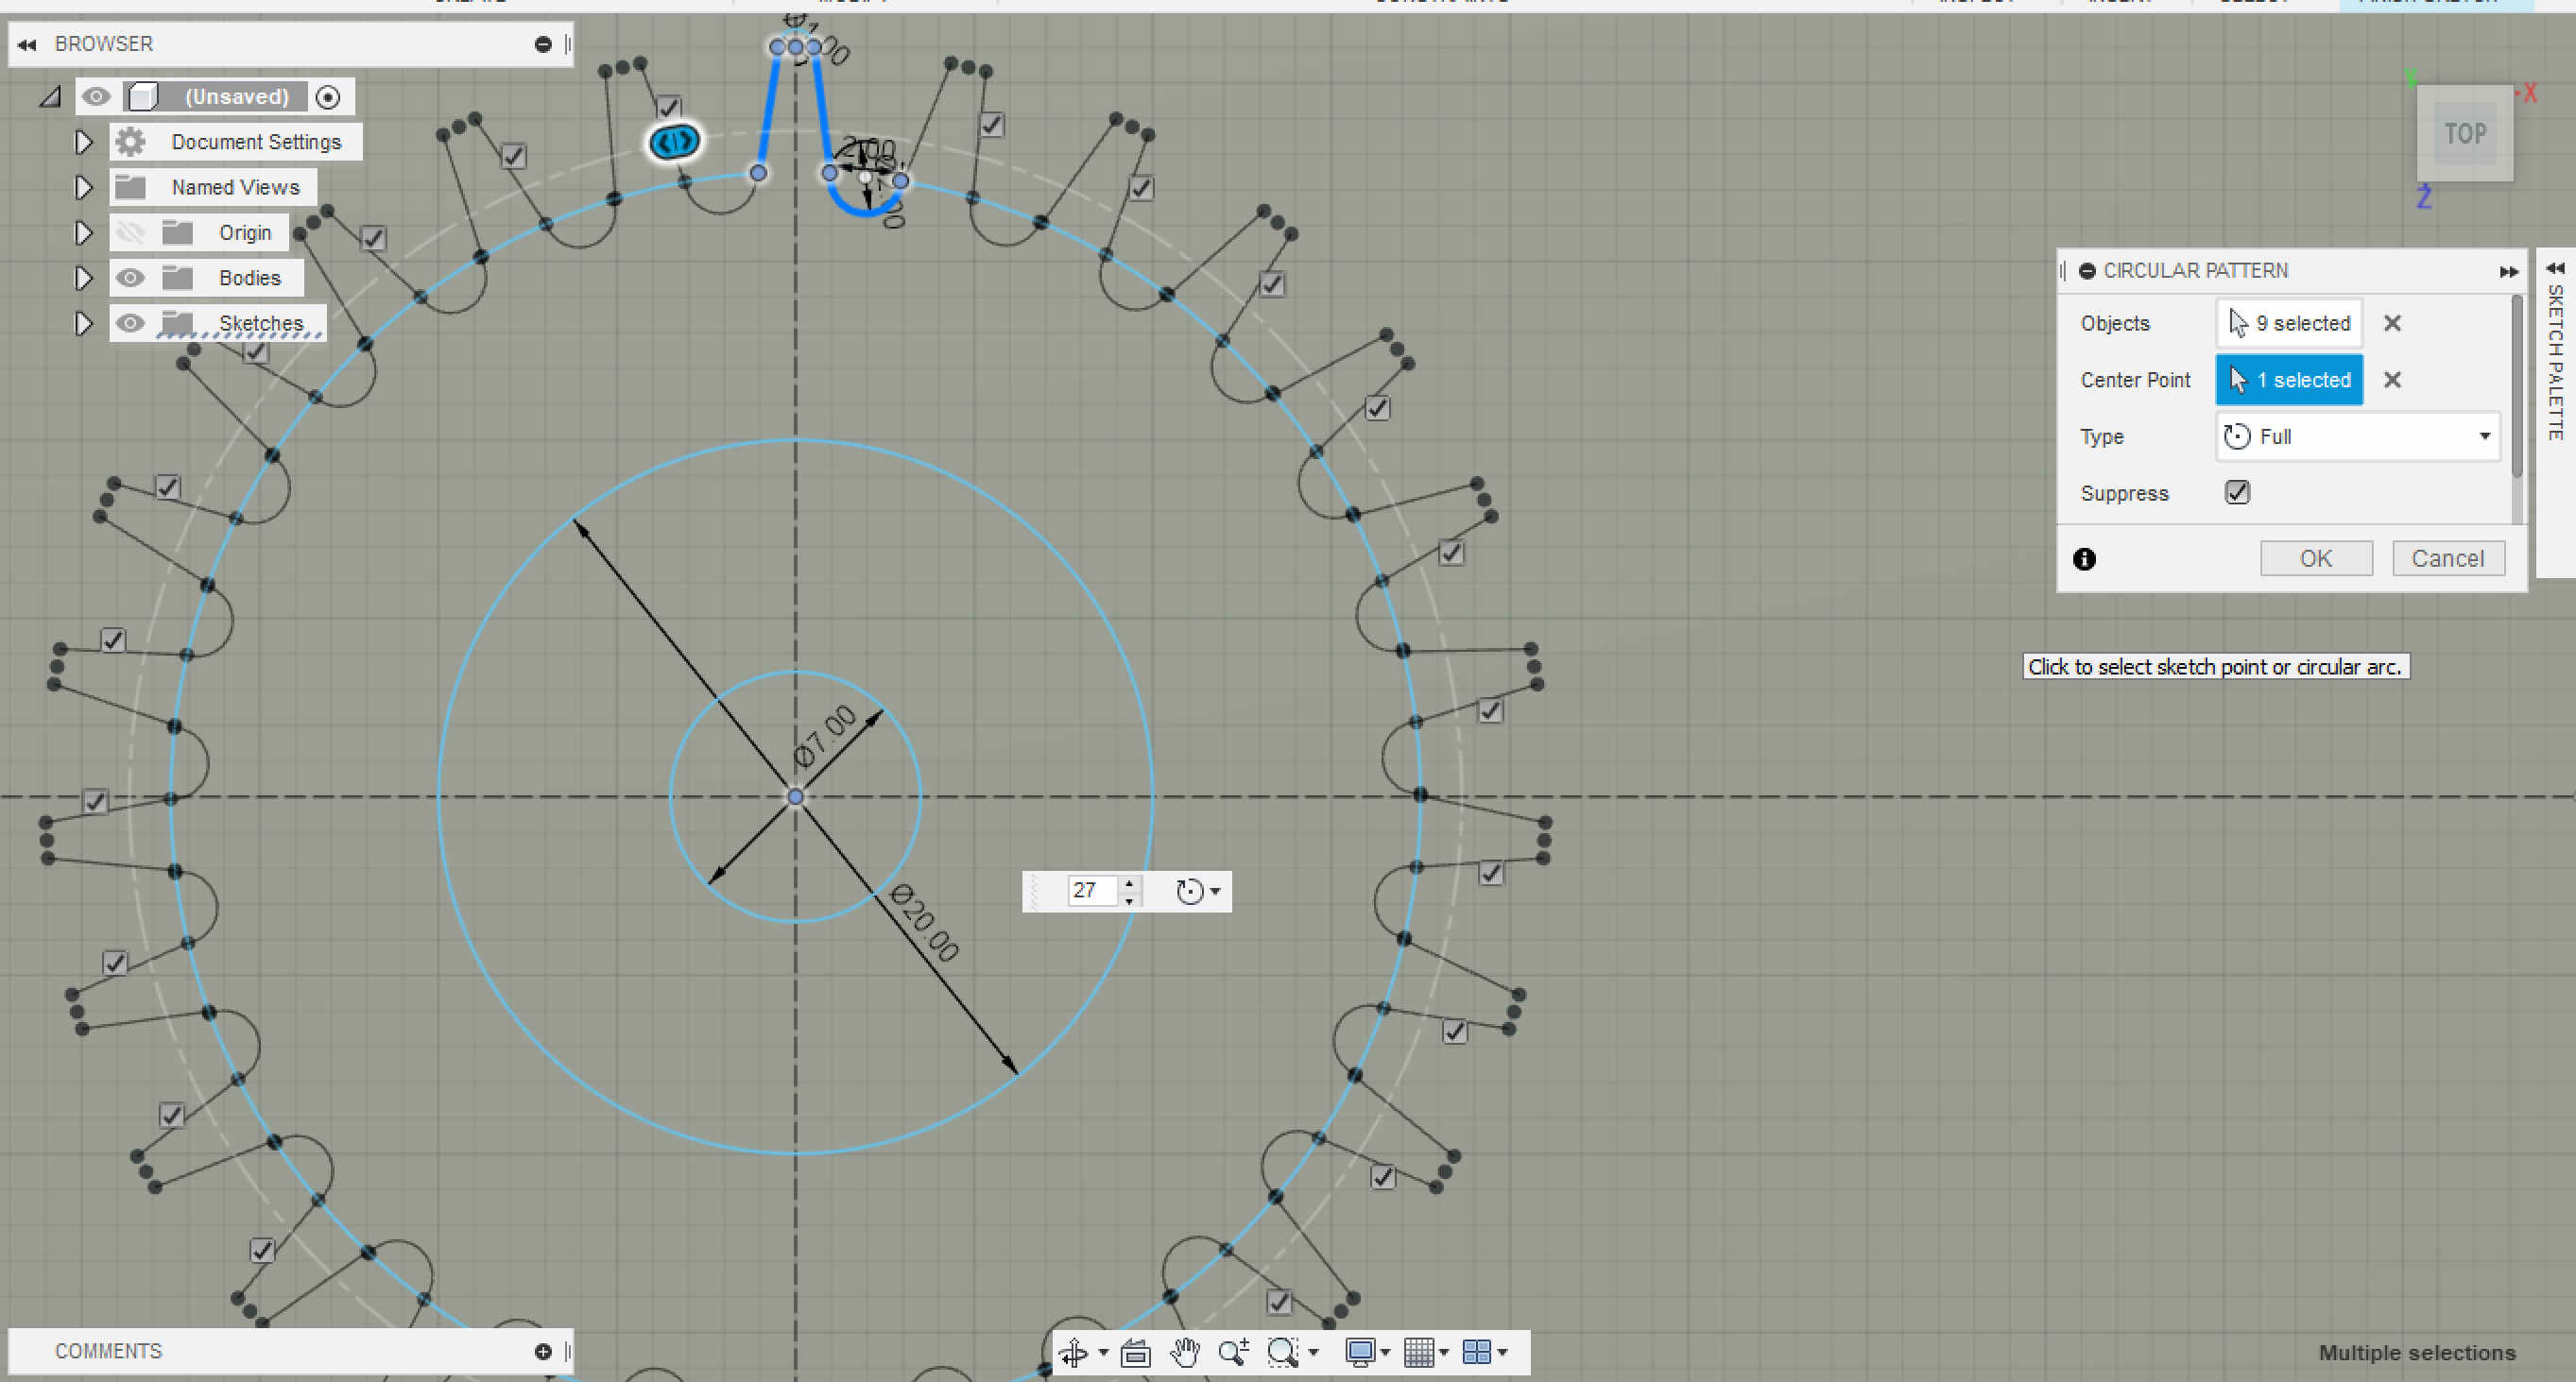Click the Viewports layout icon

click(x=1476, y=1352)
